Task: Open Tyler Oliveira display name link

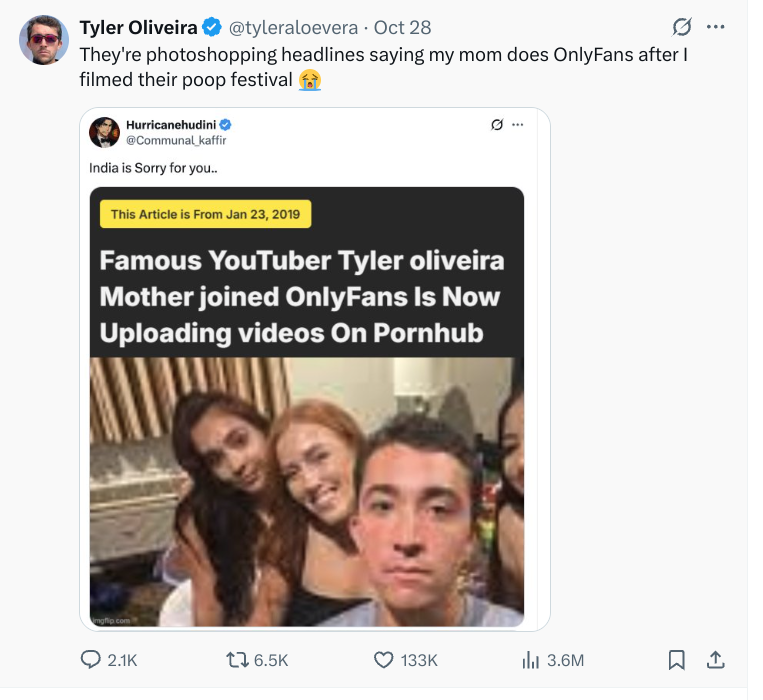Action: (x=138, y=27)
